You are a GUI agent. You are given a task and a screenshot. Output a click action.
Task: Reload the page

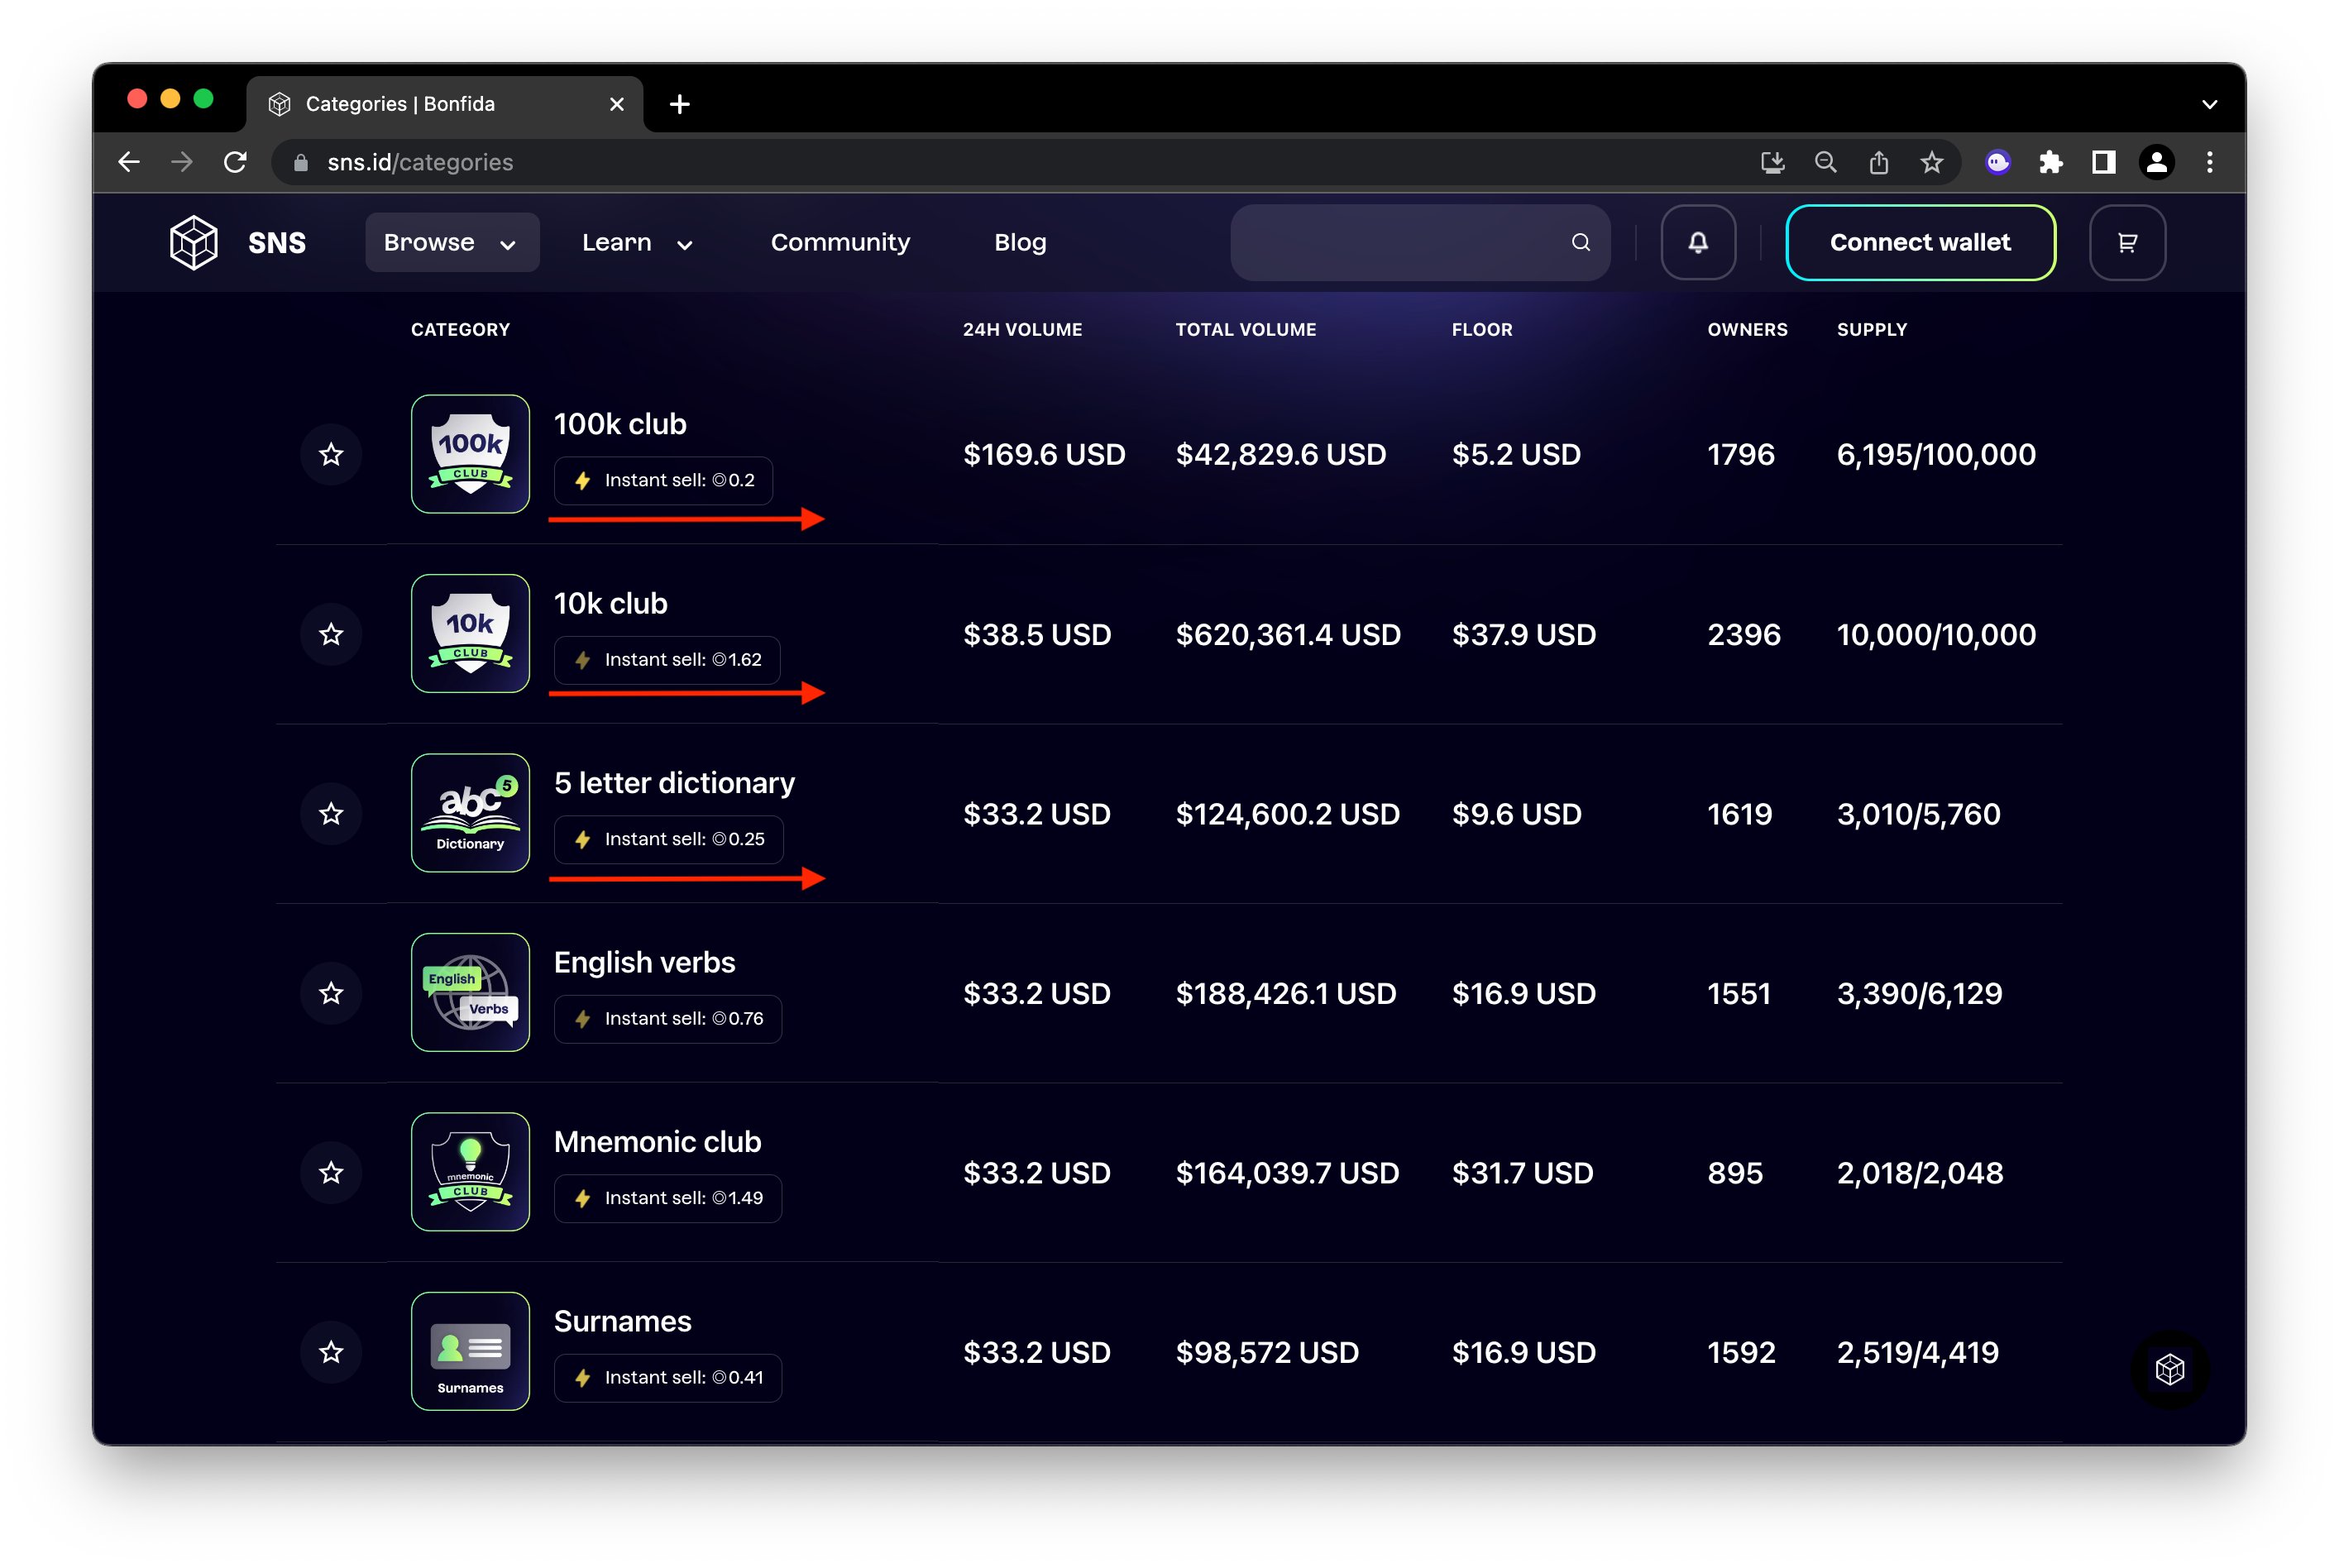tap(235, 162)
